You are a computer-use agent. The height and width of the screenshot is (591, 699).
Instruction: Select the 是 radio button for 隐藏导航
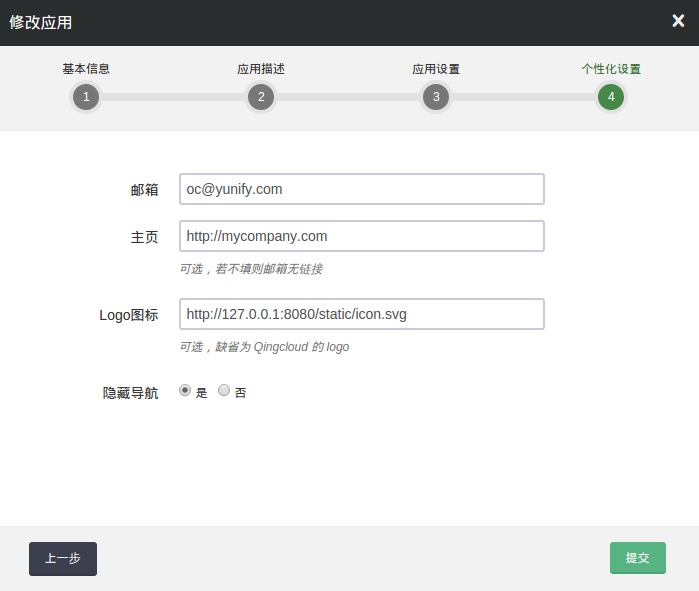click(185, 391)
